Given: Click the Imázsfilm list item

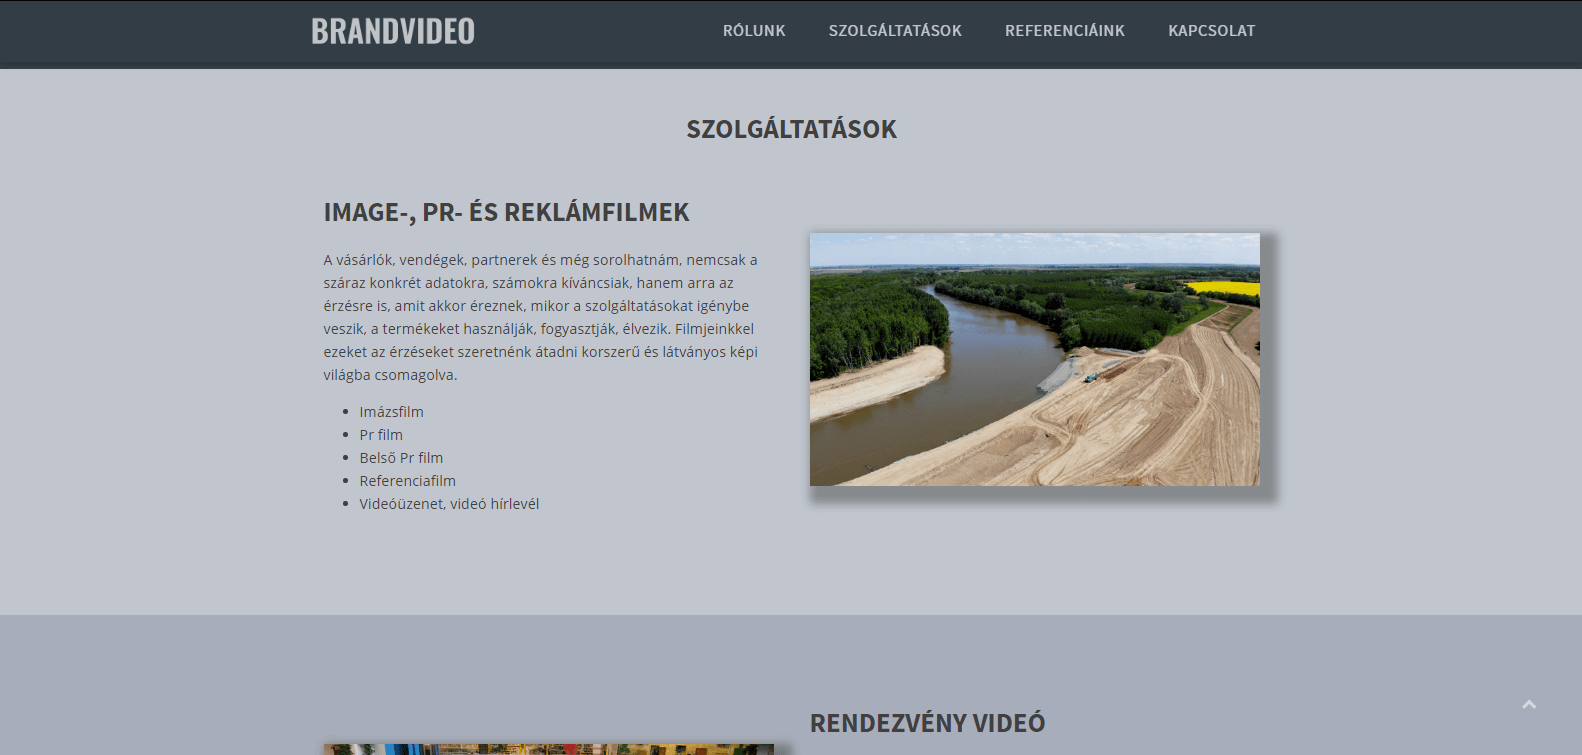Looking at the screenshot, I should click(x=391, y=412).
